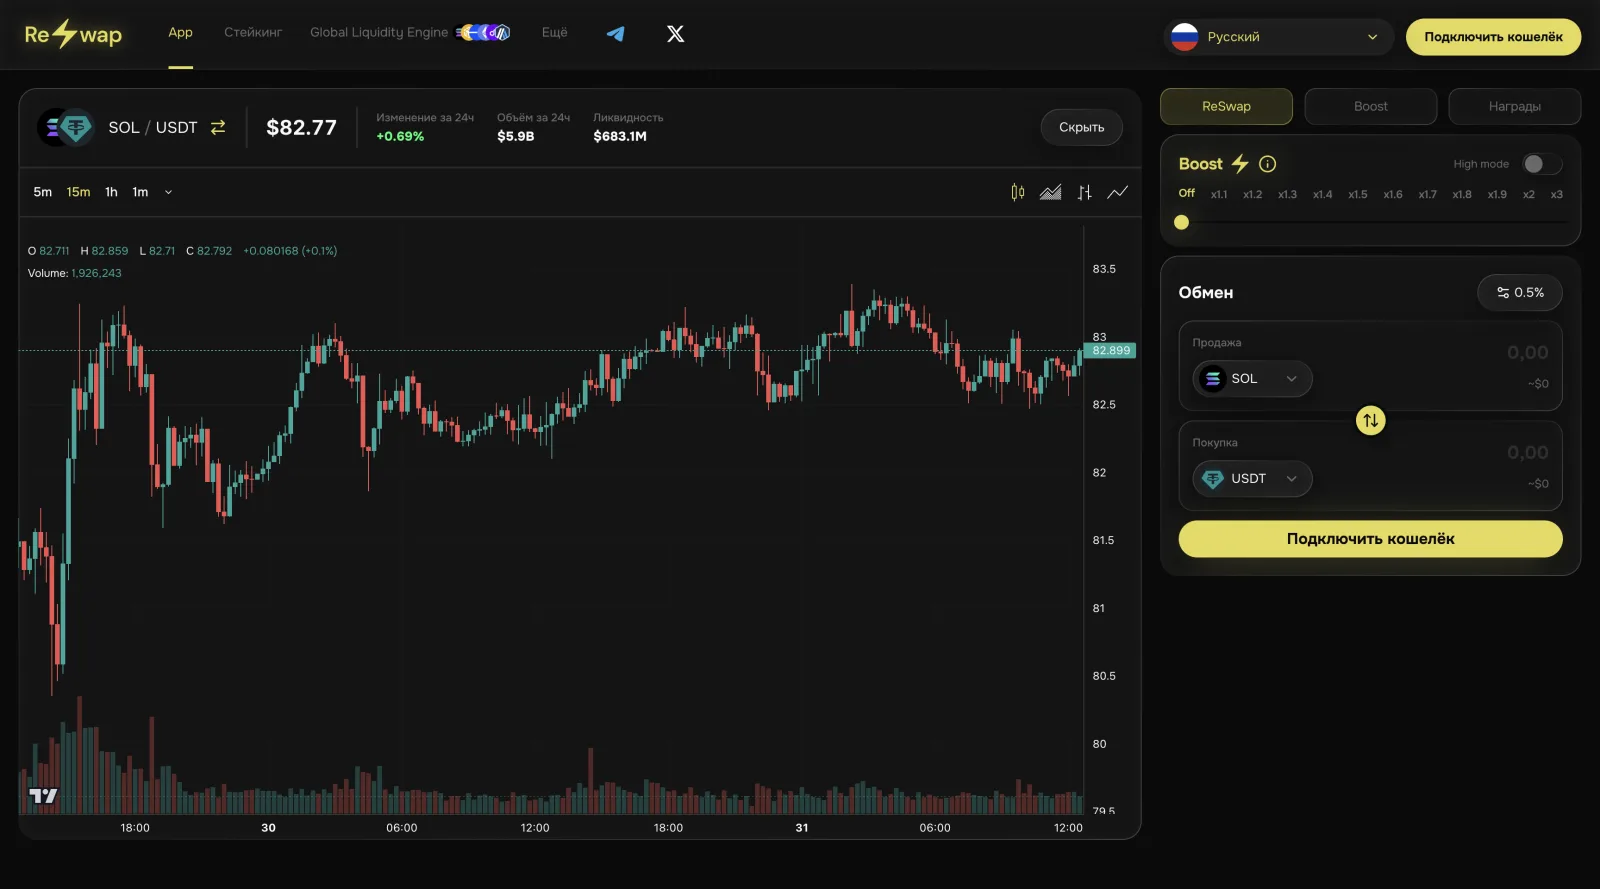Set Boost level to x1.5

(1358, 194)
